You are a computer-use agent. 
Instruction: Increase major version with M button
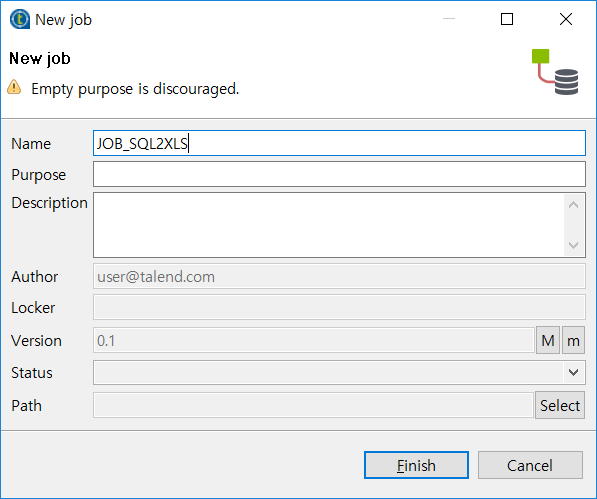548,340
